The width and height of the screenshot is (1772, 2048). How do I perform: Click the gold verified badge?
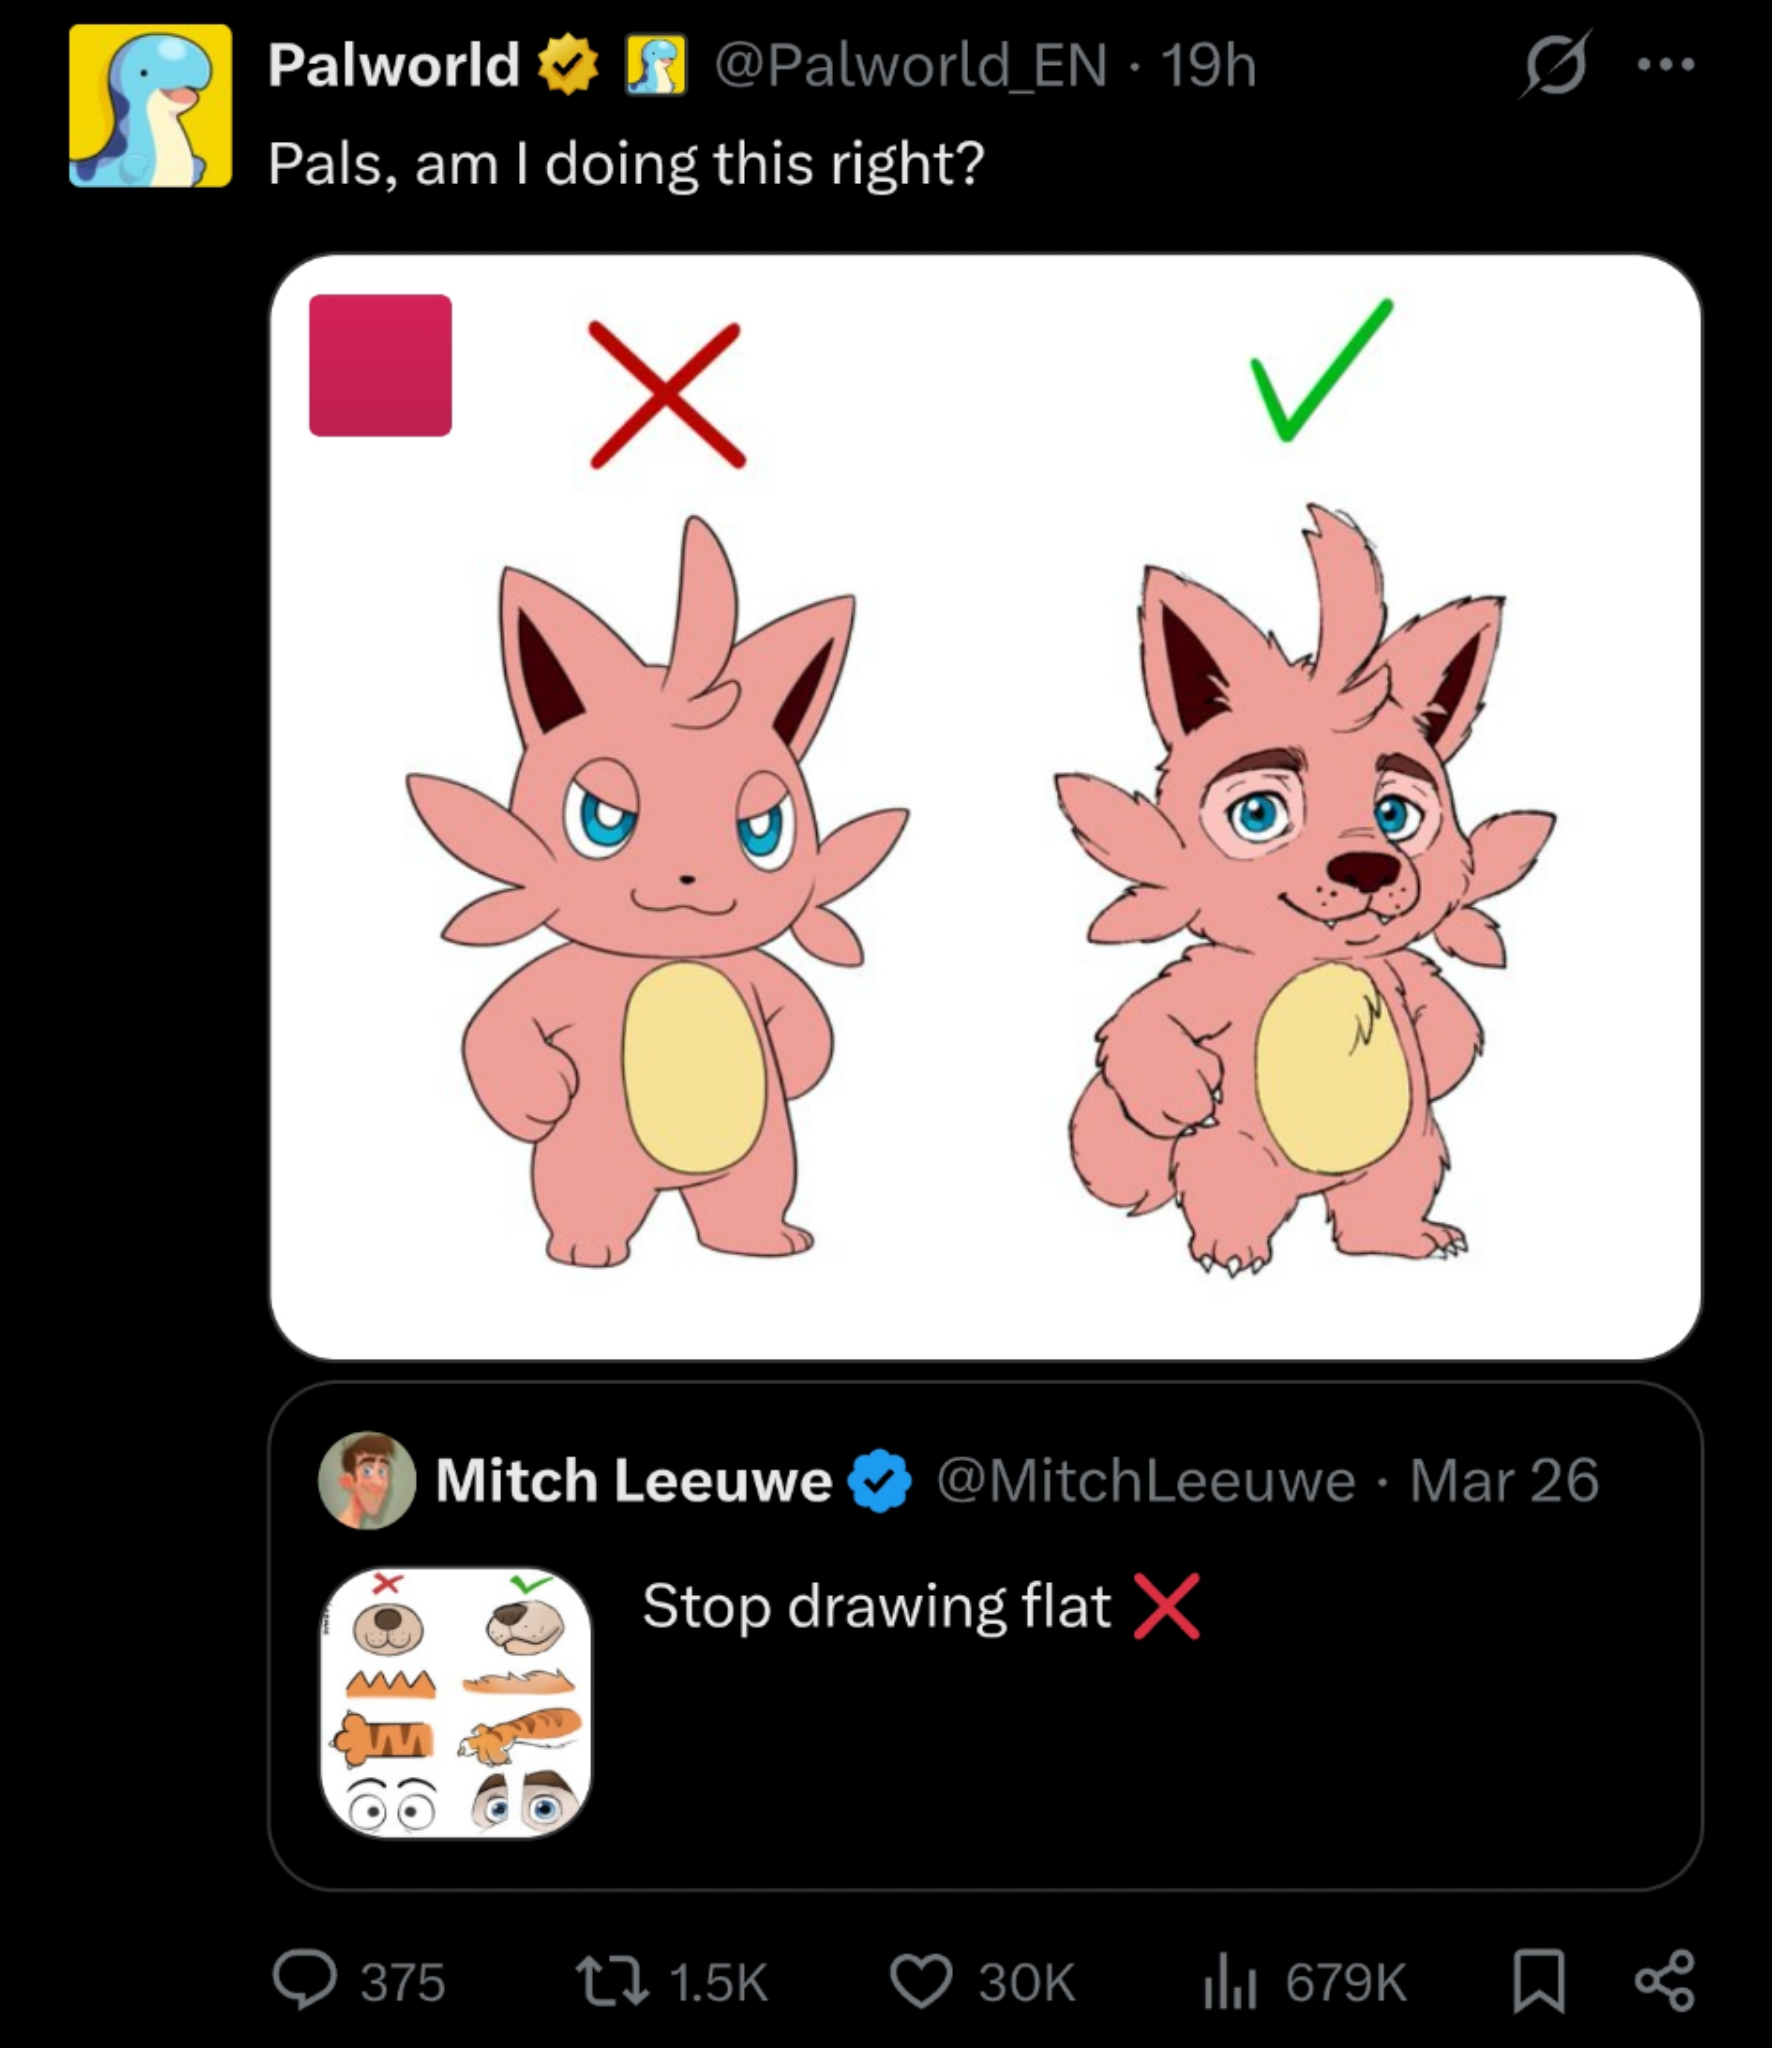pos(568,66)
